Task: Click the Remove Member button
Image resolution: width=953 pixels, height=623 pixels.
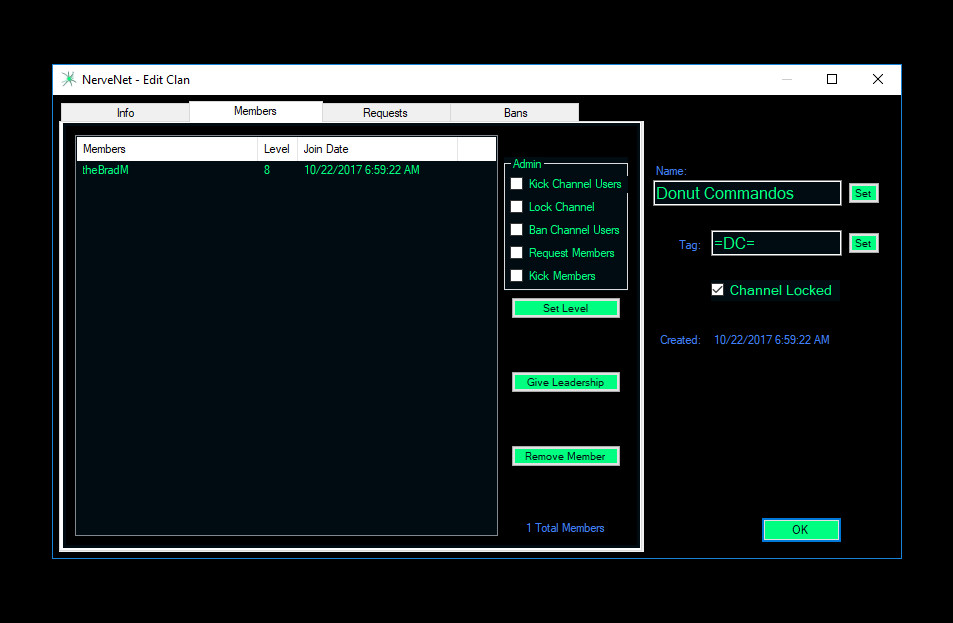Action: (x=565, y=456)
